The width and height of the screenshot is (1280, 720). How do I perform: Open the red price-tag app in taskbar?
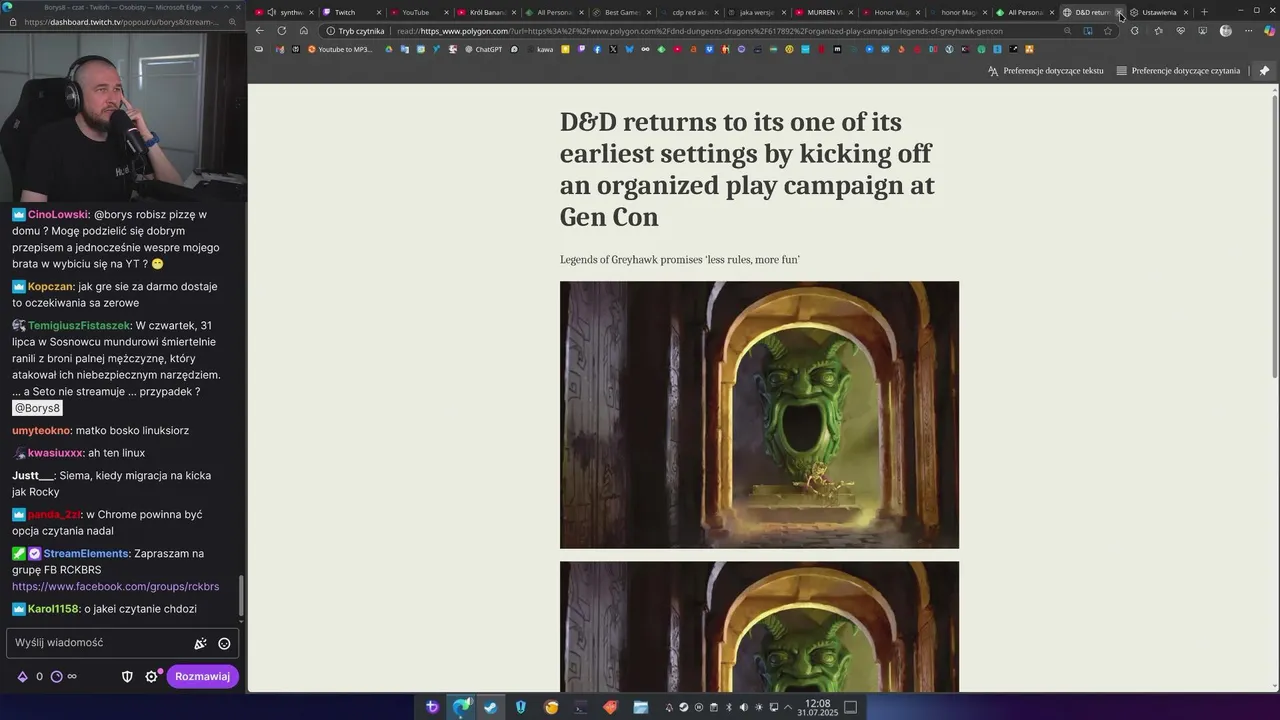pyautogui.click(x=610, y=707)
